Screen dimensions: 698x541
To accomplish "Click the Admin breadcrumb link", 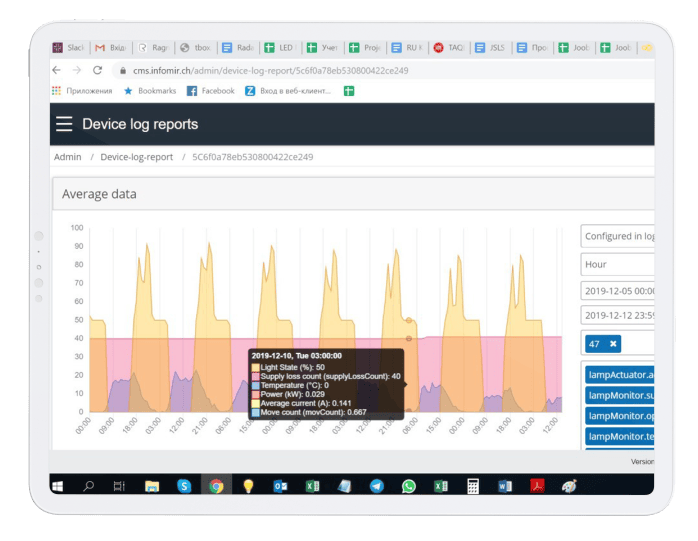I will click(68, 157).
